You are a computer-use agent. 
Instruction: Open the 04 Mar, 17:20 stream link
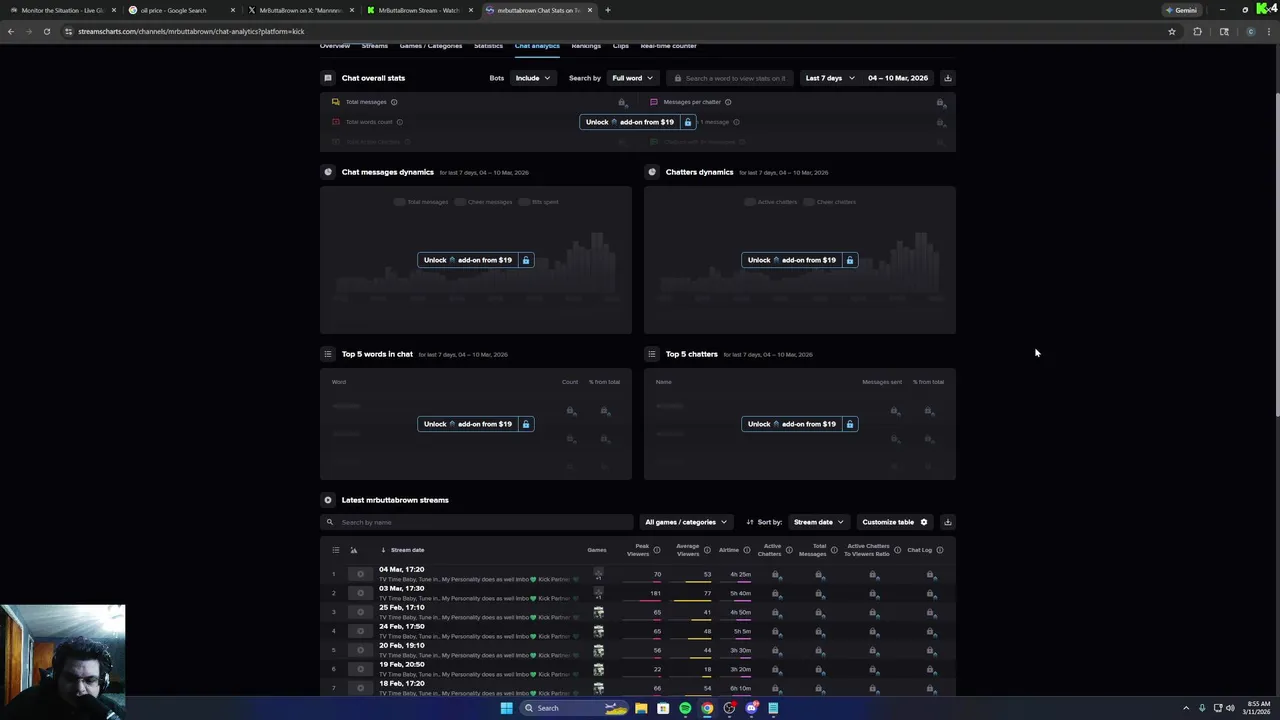(x=401, y=569)
